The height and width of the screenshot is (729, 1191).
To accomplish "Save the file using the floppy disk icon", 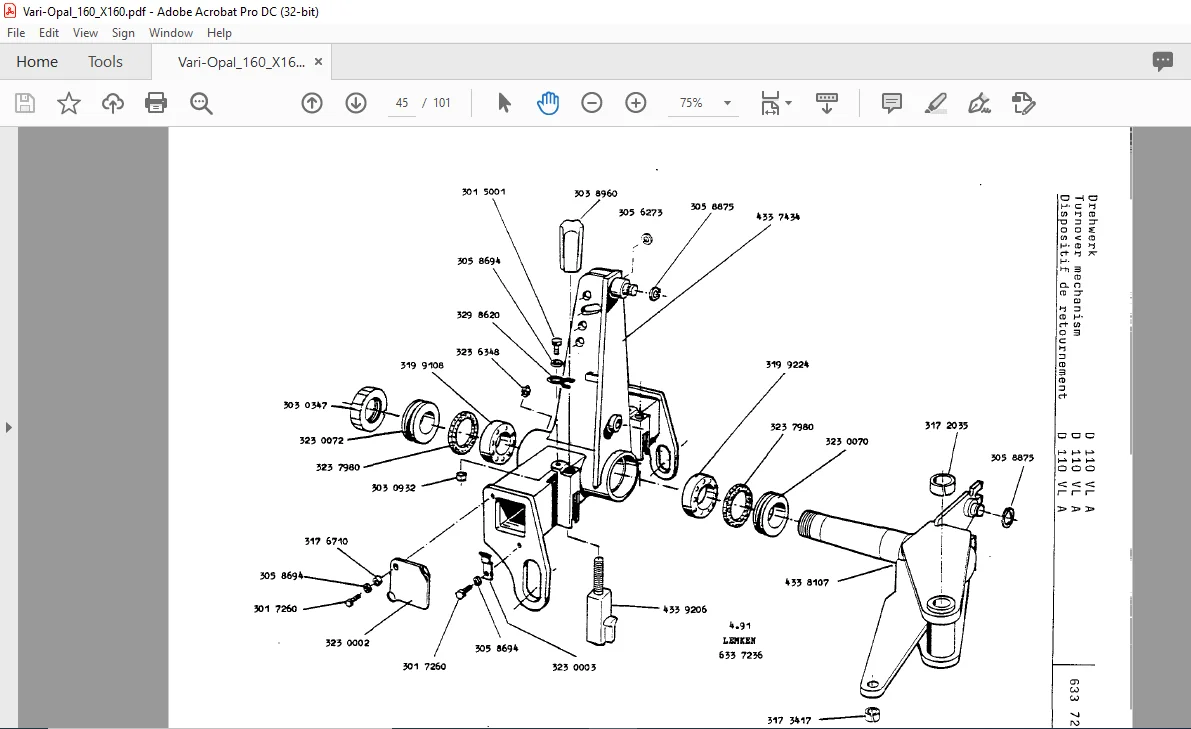I will point(25,103).
